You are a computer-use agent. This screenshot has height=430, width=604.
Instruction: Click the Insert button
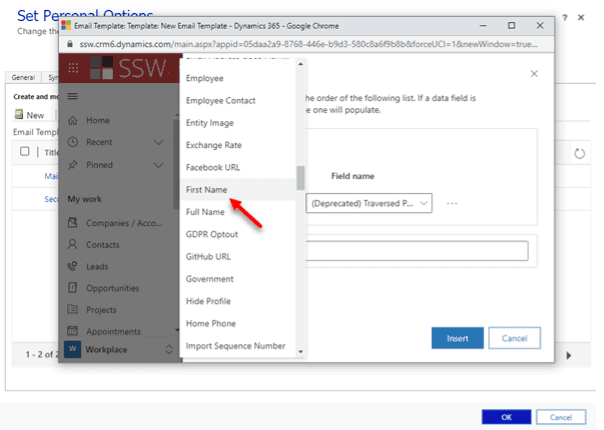pyautogui.click(x=457, y=338)
